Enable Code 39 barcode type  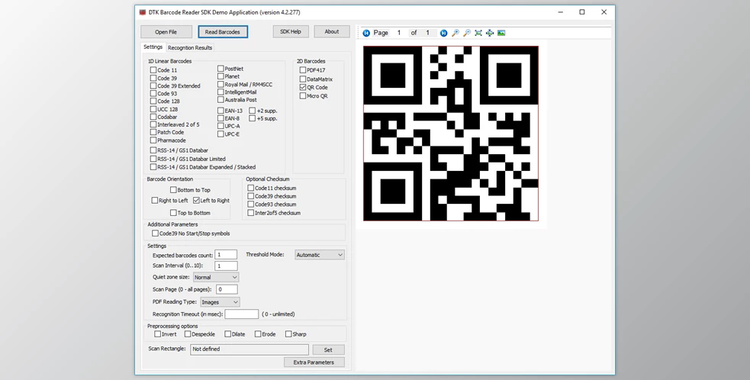[153, 78]
